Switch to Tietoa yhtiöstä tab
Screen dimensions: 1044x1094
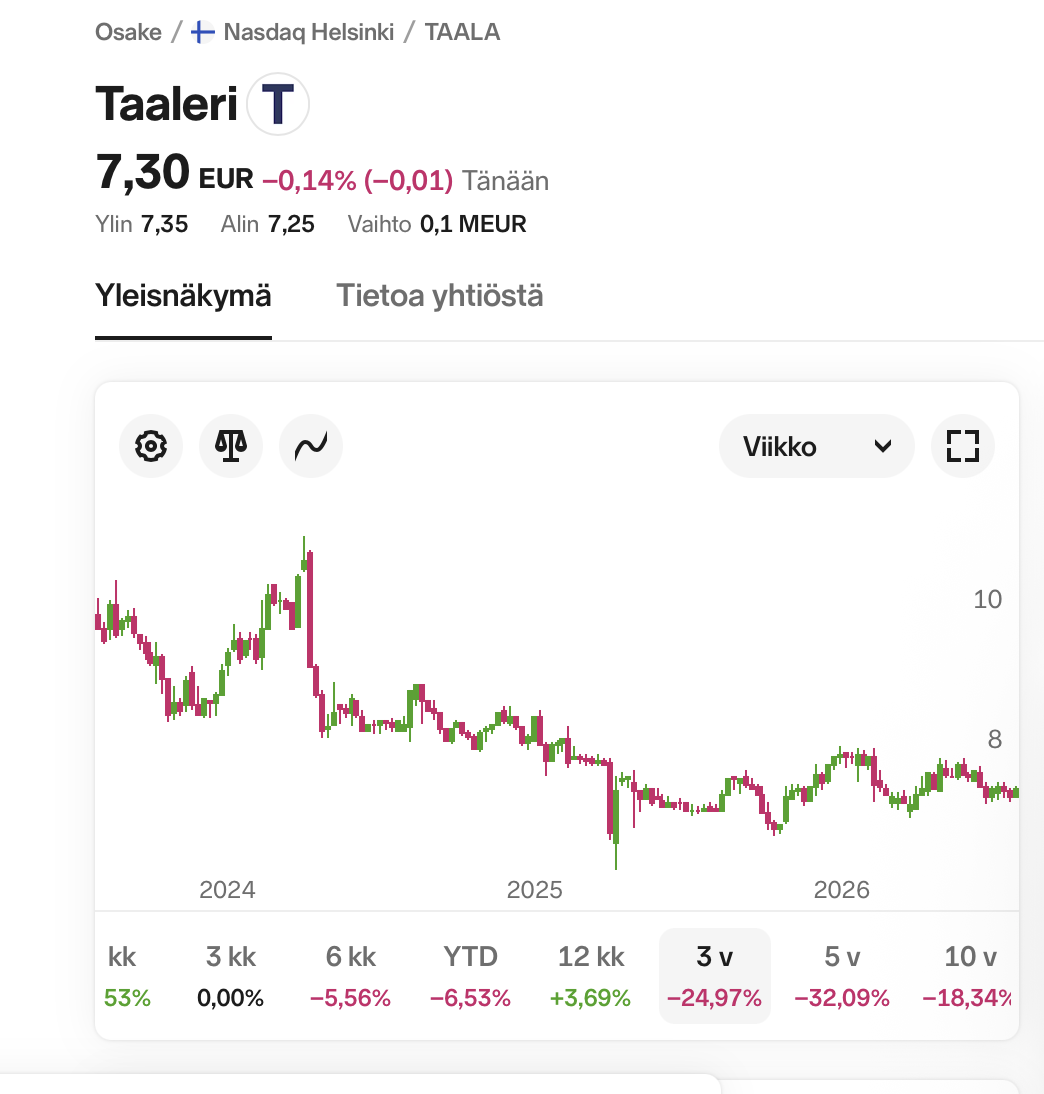click(440, 296)
